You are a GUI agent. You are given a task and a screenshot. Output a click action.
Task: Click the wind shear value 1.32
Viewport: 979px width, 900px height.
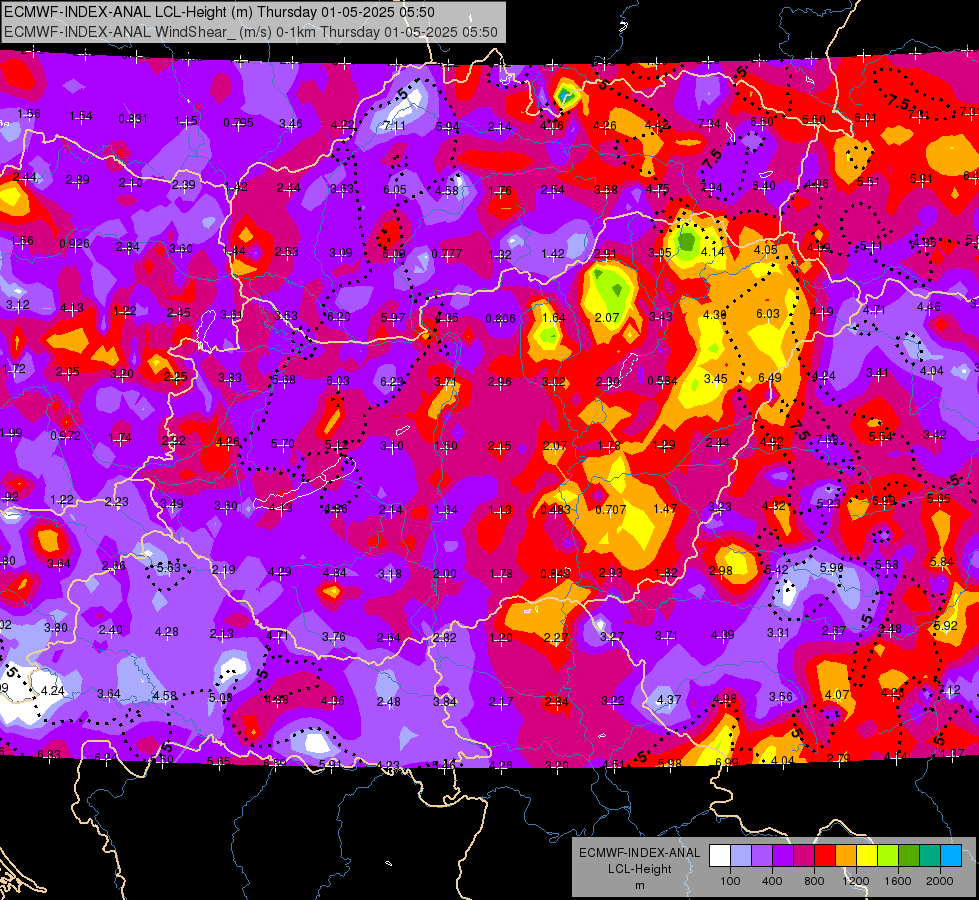pos(500,254)
